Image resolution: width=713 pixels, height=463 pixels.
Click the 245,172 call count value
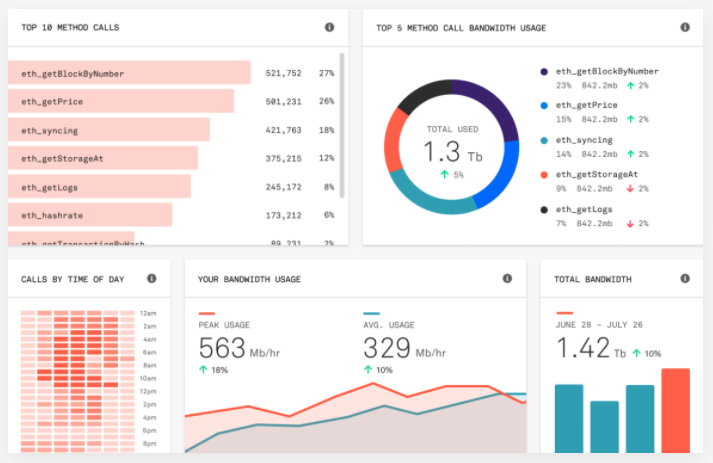tap(283, 187)
